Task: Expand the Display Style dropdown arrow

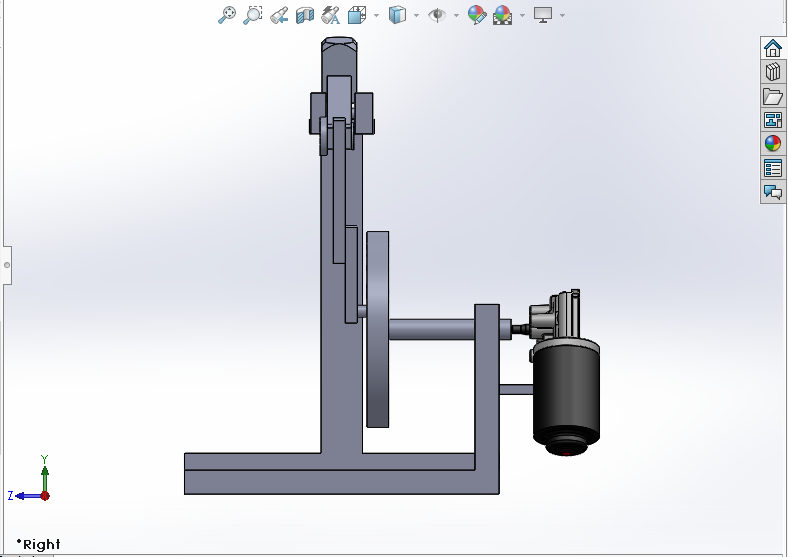Action: coord(417,16)
